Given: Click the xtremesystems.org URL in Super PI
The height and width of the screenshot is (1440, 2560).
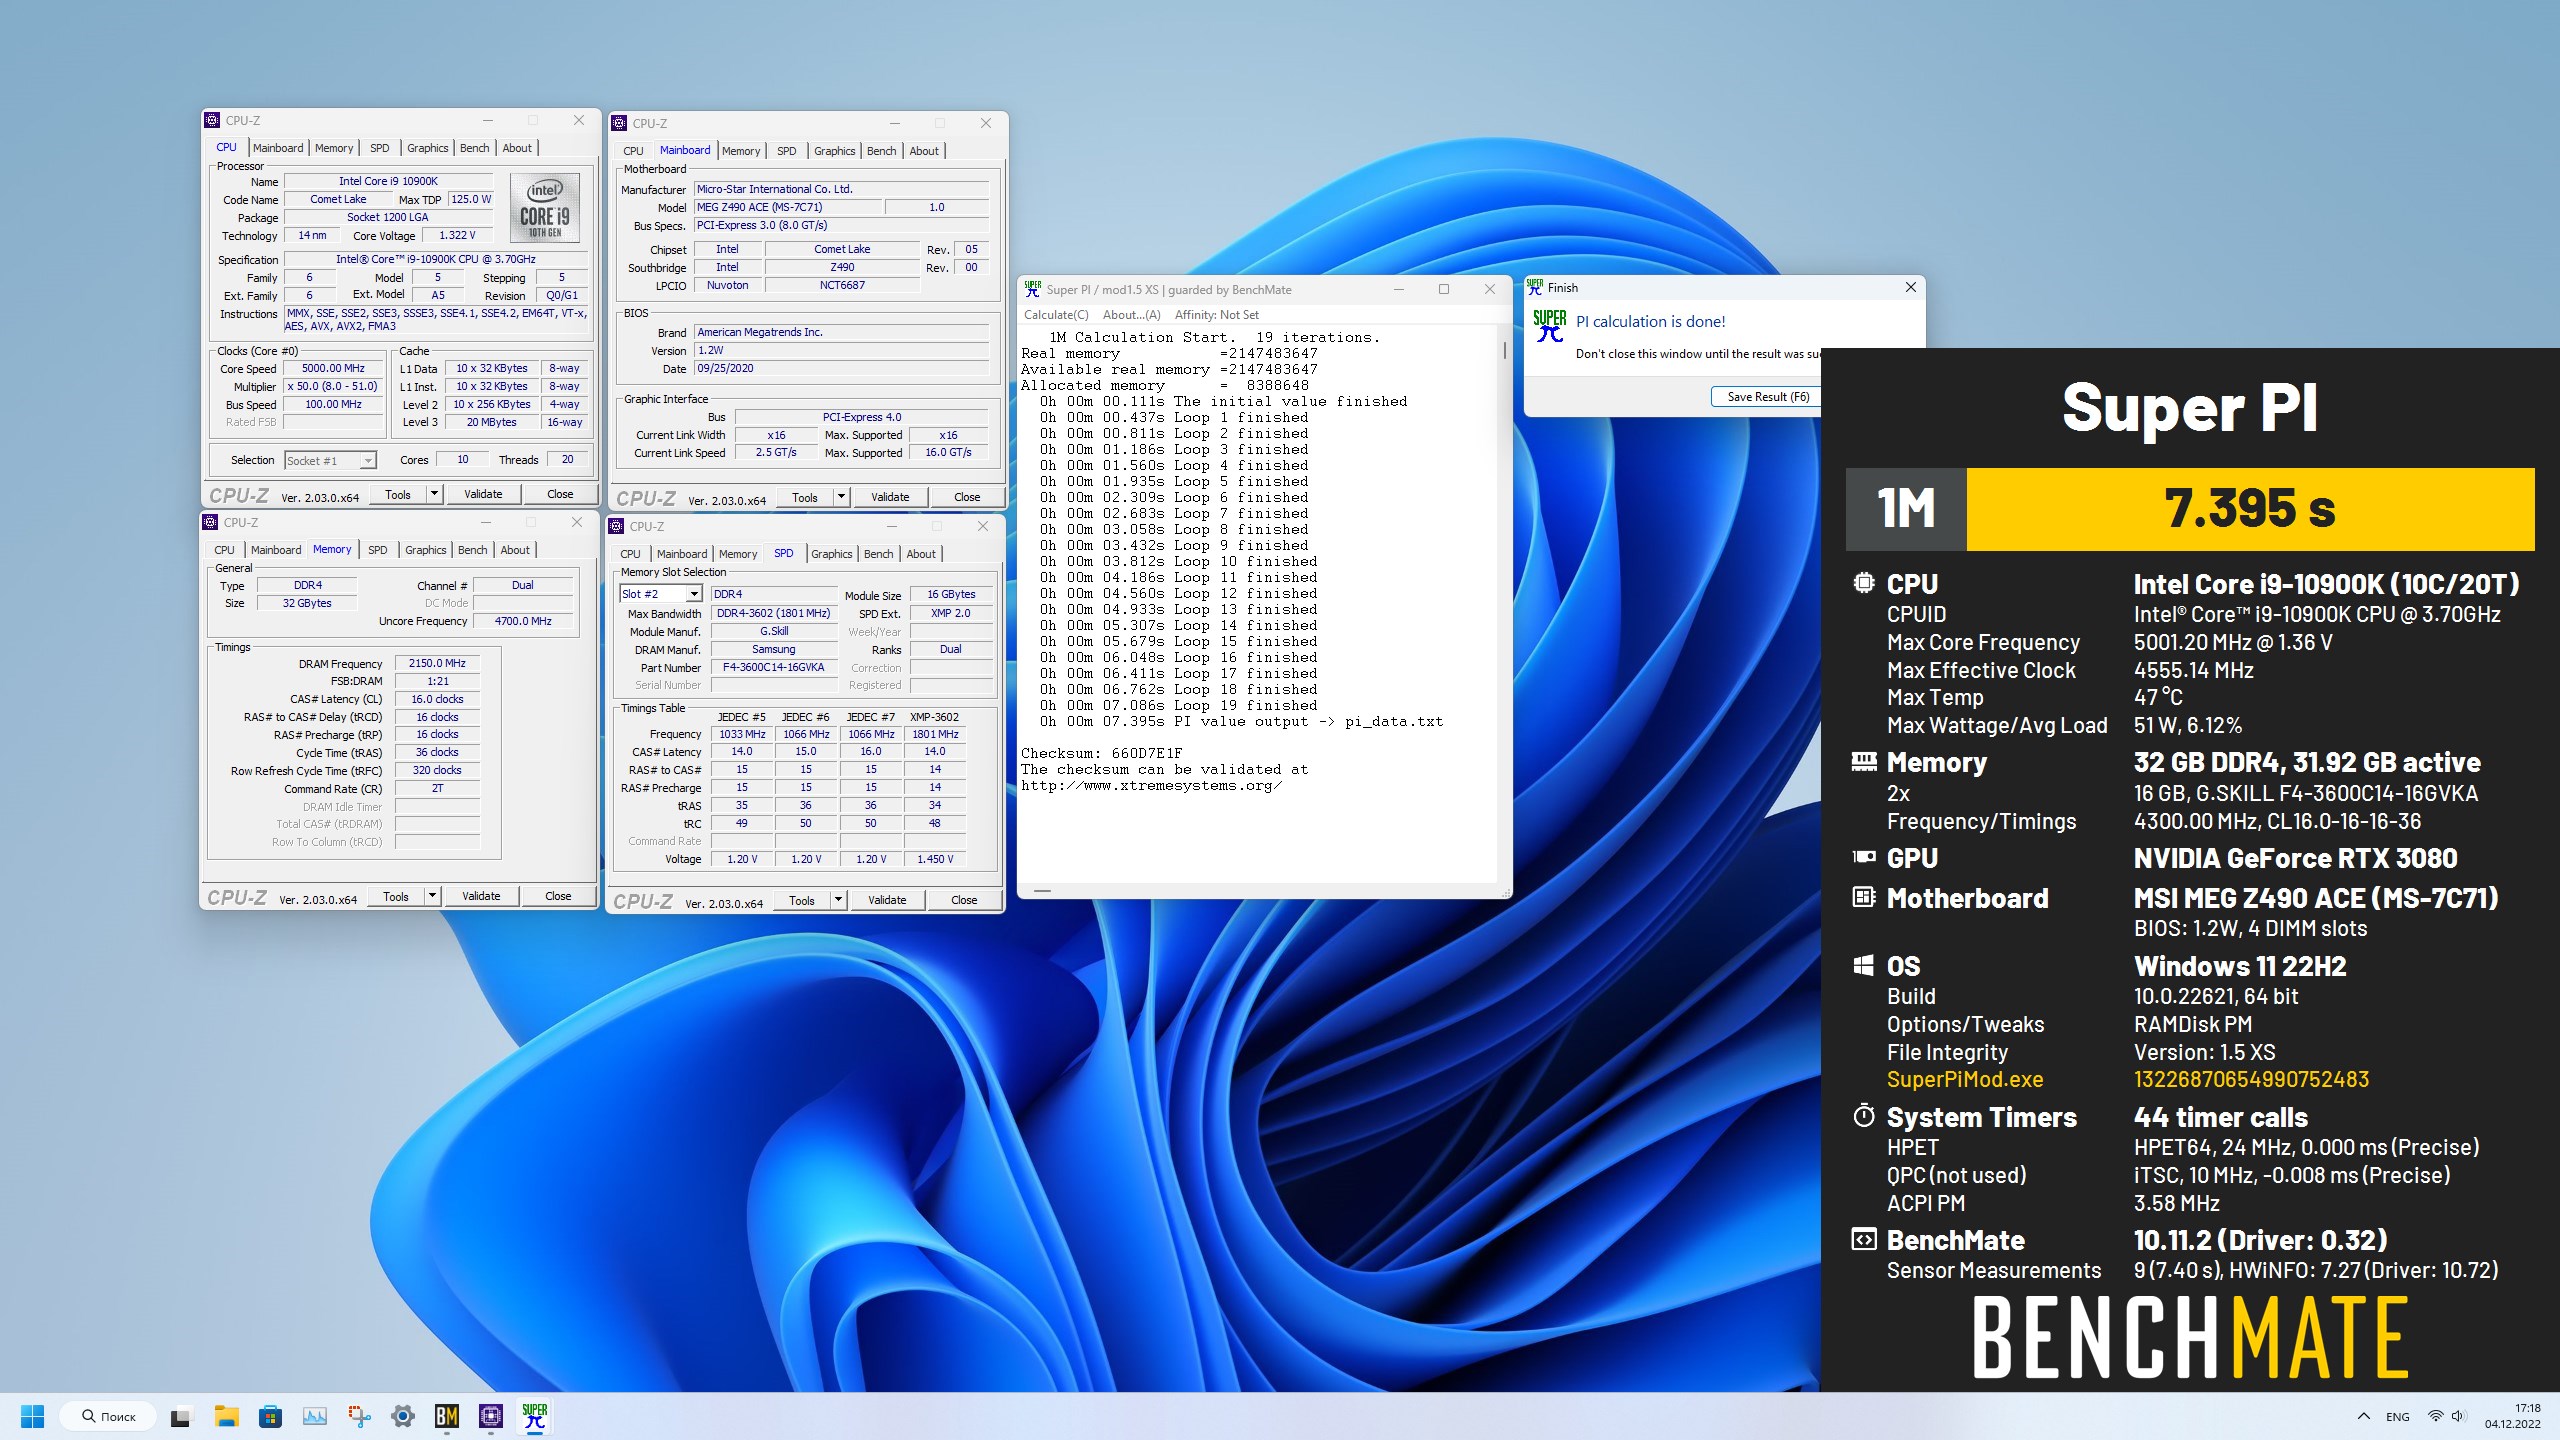Looking at the screenshot, I should point(1151,786).
